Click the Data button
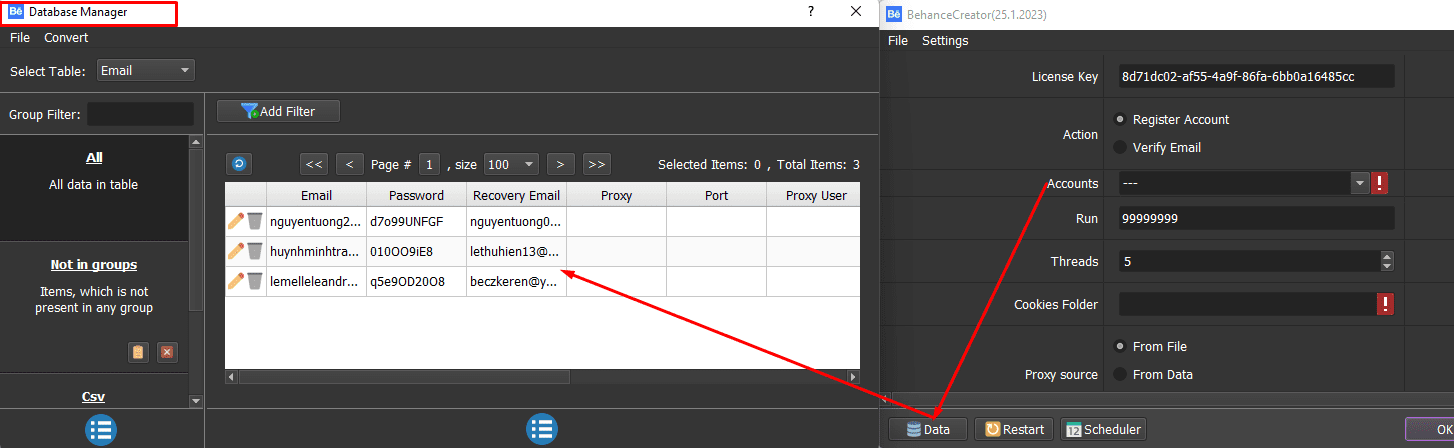Screen dimensions: 1454x448 click(928, 429)
